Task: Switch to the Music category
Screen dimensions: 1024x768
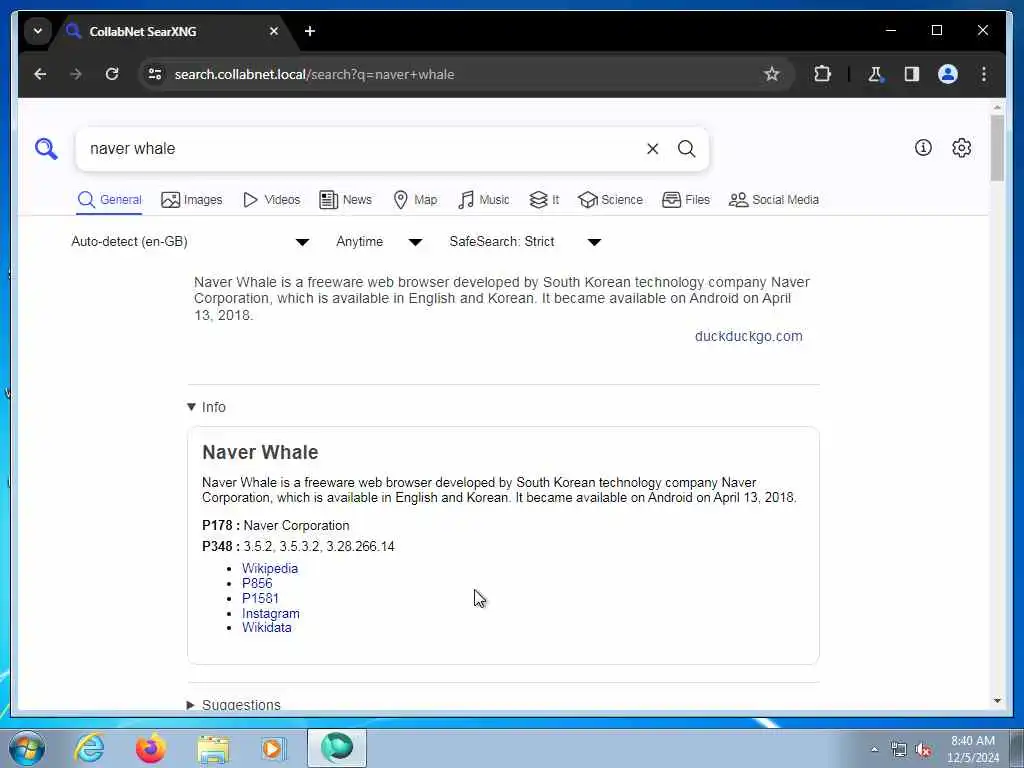Action: point(483,200)
